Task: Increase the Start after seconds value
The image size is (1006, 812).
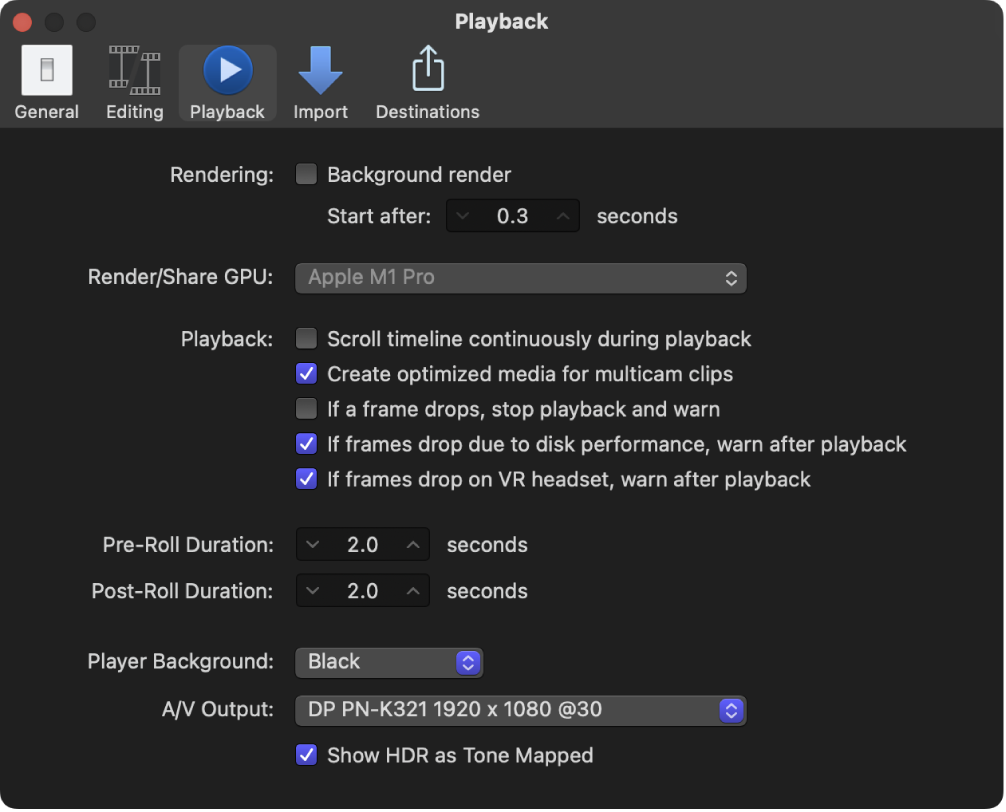Action: coord(563,215)
